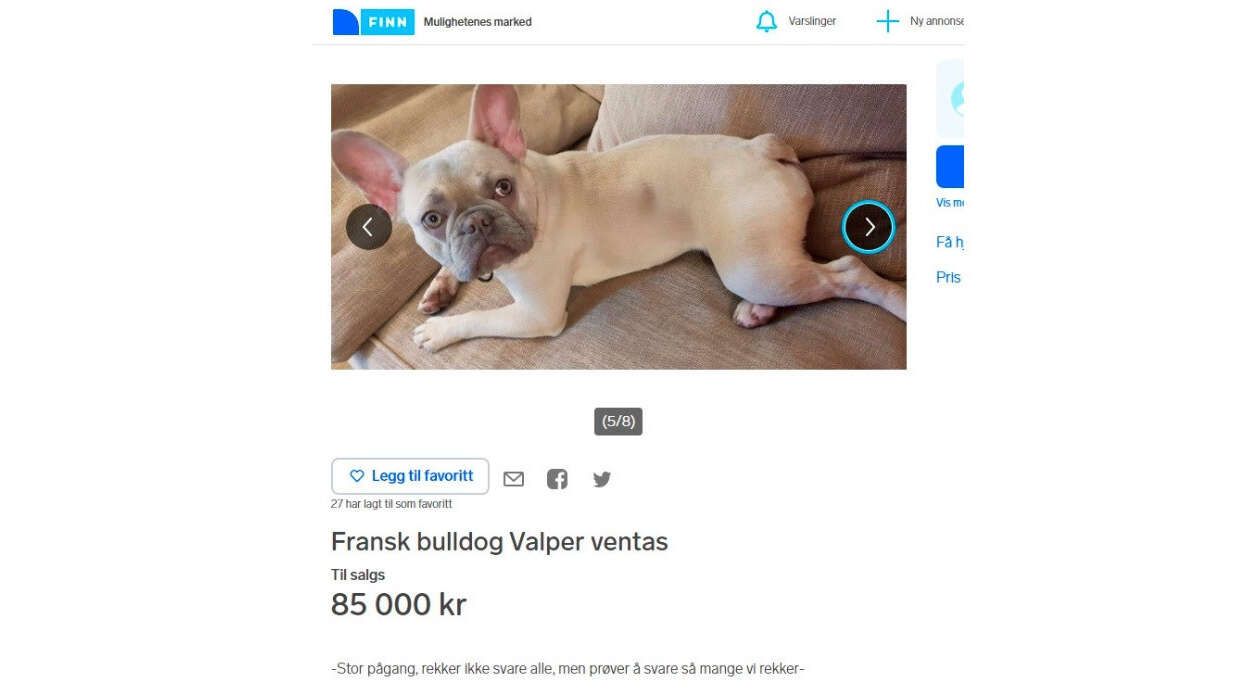Image resolution: width=1236 pixels, height=695 pixels.
Task: Open the FINN logo homepage link
Action: click(x=373, y=22)
